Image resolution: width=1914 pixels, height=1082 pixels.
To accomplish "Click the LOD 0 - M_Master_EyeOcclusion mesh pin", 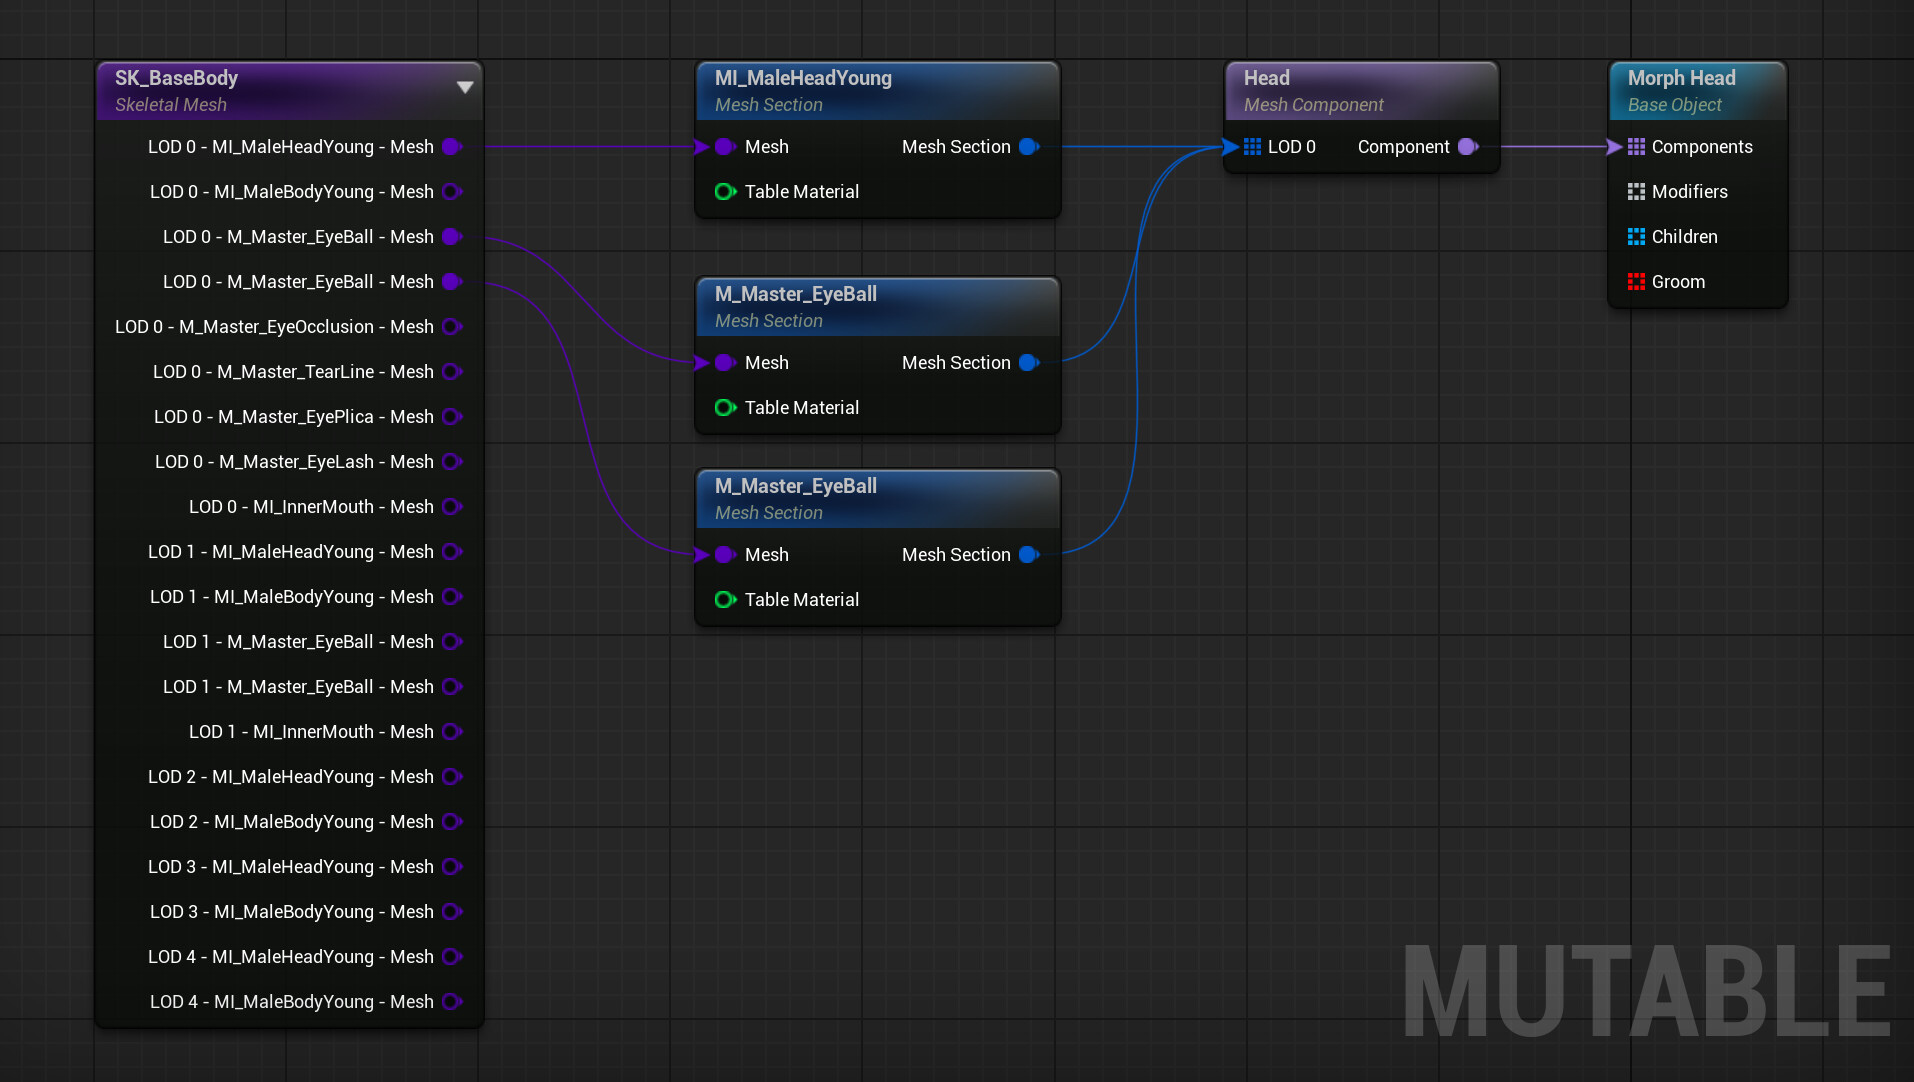I will [x=452, y=327].
